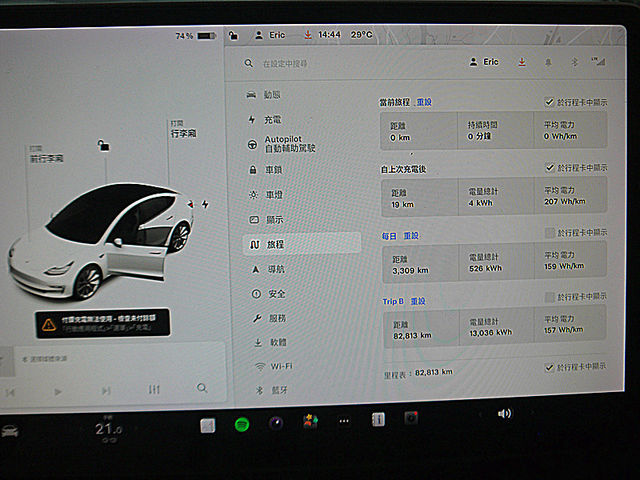Tap the 21.0 cabin temperature setting
Image resolution: width=640 pixels, height=480 pixels.
pos(109,429)
